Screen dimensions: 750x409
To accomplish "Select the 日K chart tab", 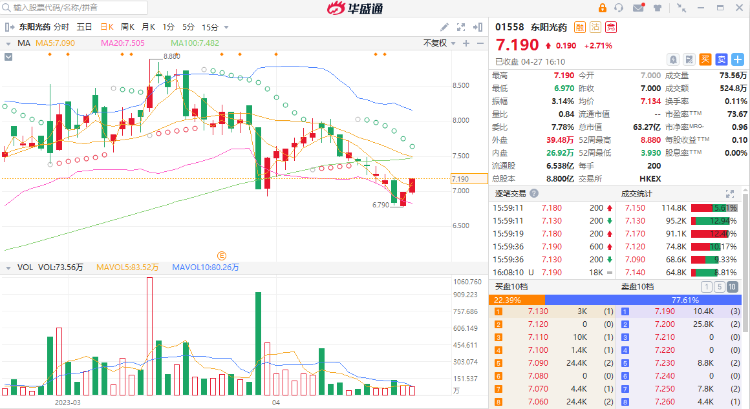I will point(107,27).
